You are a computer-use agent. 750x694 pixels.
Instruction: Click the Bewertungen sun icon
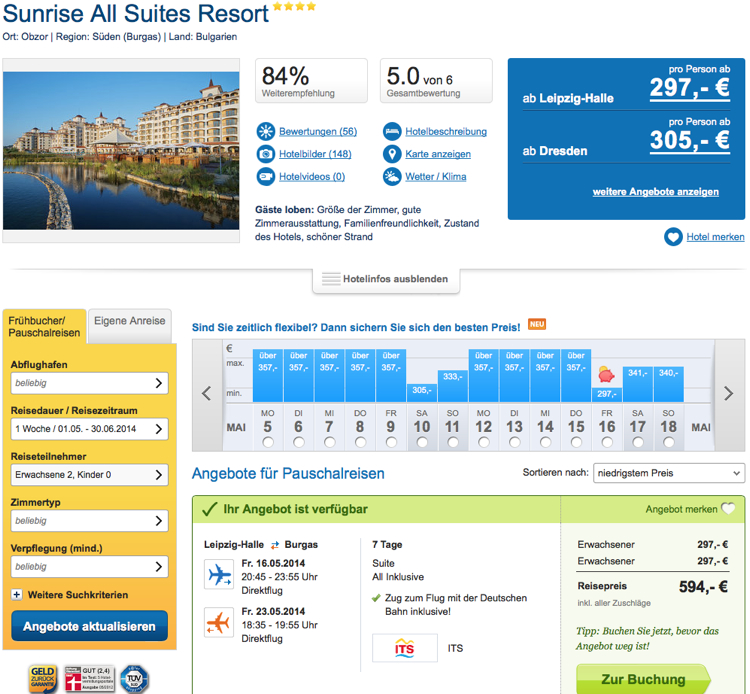pos(265,132)
